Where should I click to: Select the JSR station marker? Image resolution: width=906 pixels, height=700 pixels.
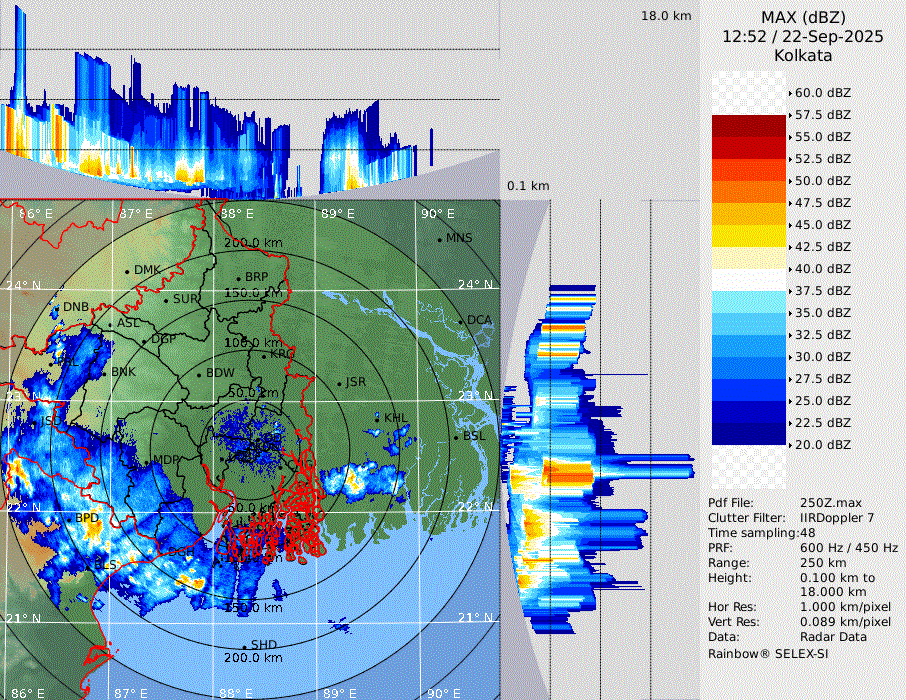tap(337, 383)
